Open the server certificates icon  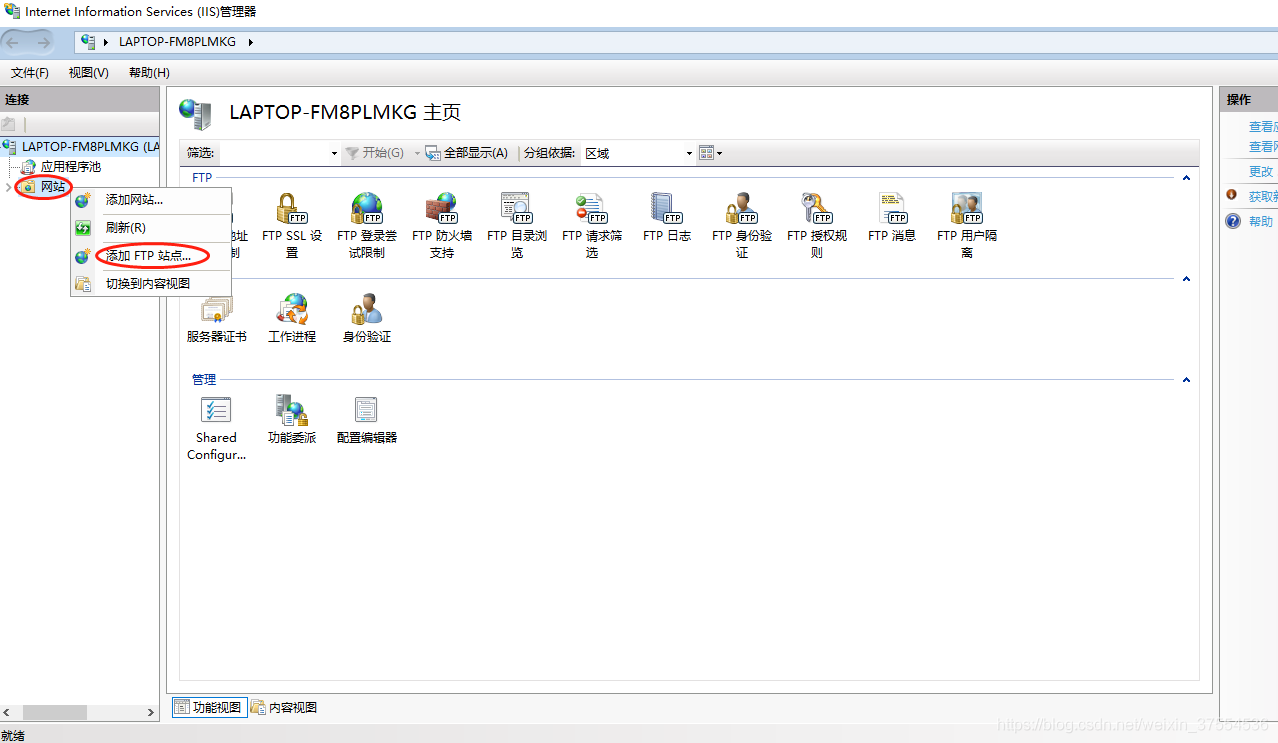(217, 318)
